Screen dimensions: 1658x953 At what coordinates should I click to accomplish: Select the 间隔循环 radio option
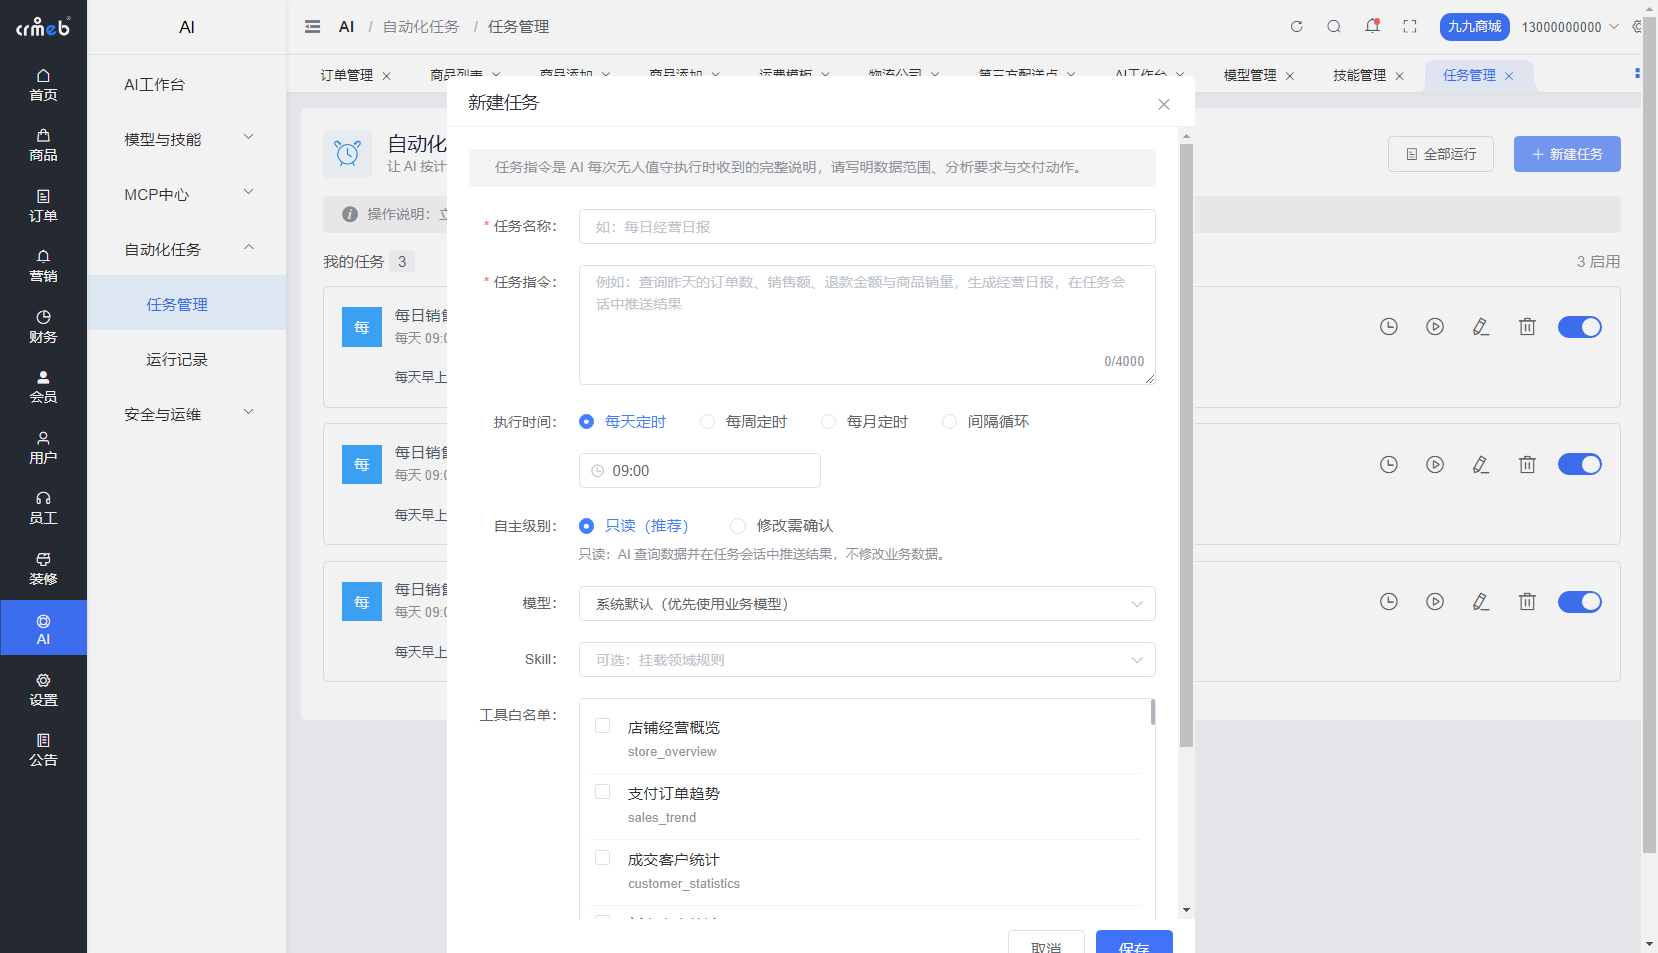click(986, 422)
